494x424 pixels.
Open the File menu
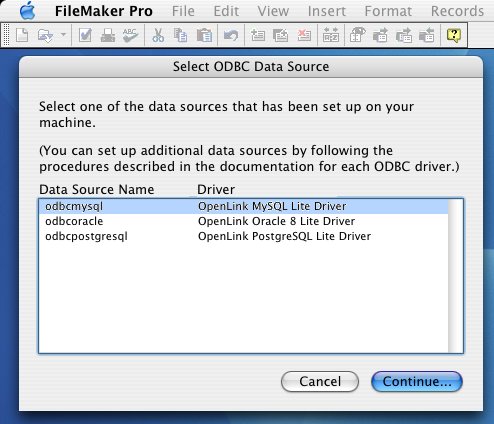[183, 11]
